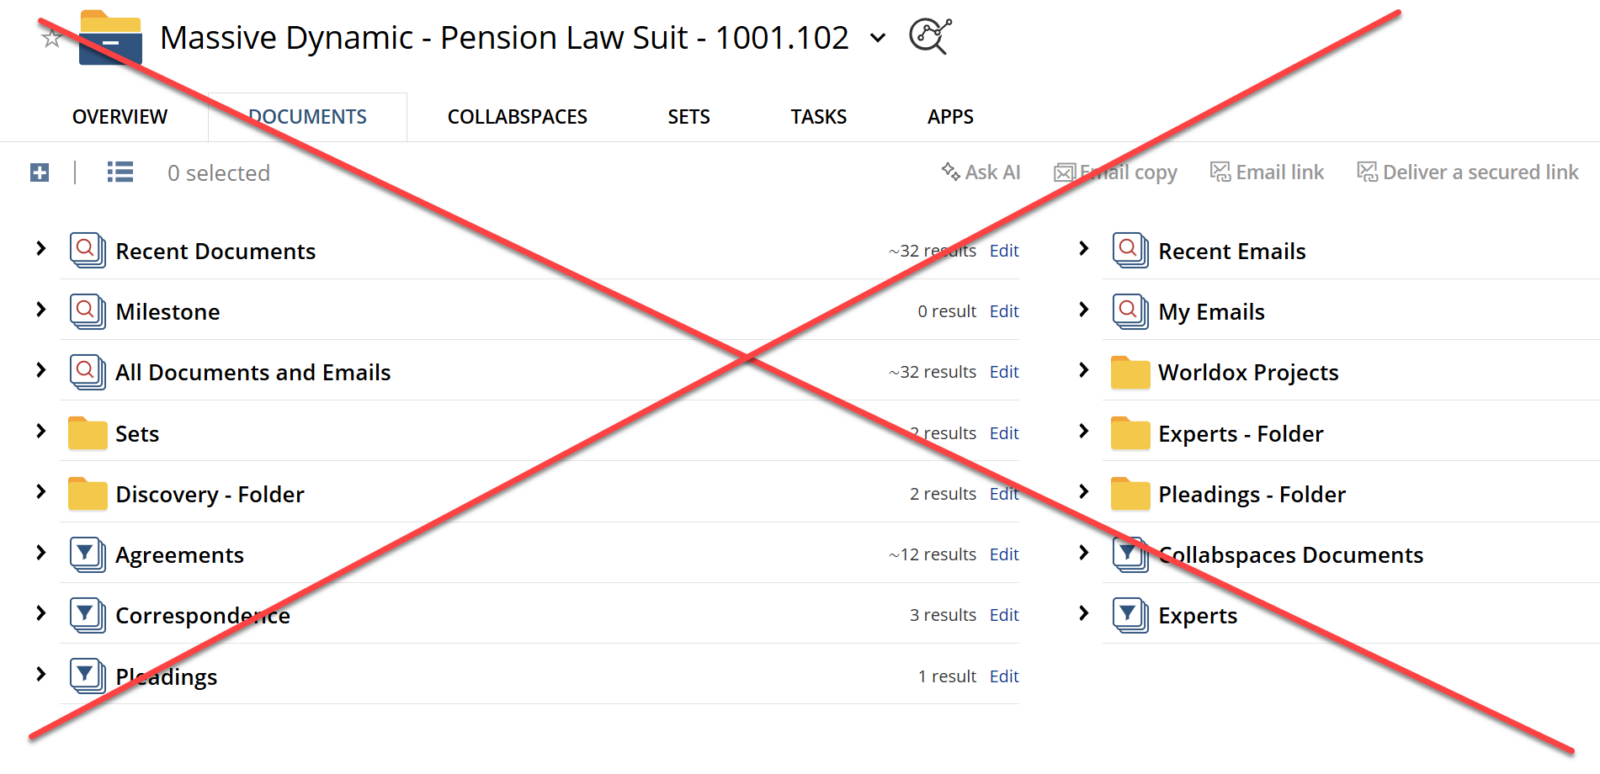The height and width of the screenshot is (774, 1600).
Task: Toggle the list view icon
Action: pos(120,173)
